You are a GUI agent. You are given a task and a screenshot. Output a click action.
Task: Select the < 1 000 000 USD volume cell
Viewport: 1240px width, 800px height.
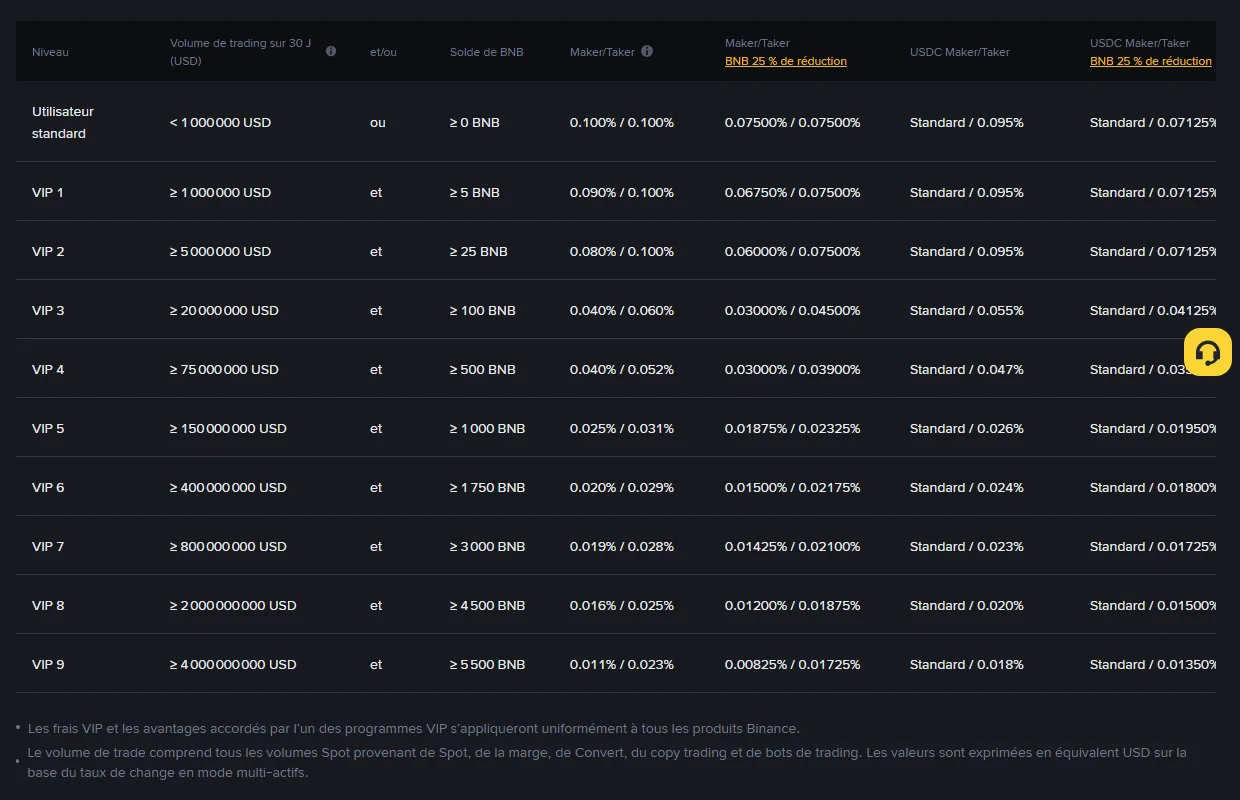point(220,122)
